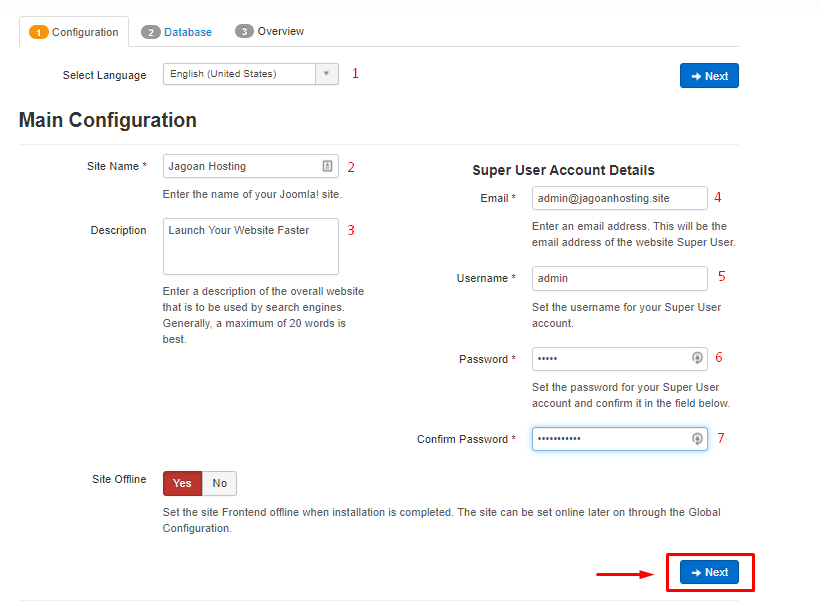Set Site Offline to Yes
This screenshot has height=606, width=820.
(x=183, y=483)
